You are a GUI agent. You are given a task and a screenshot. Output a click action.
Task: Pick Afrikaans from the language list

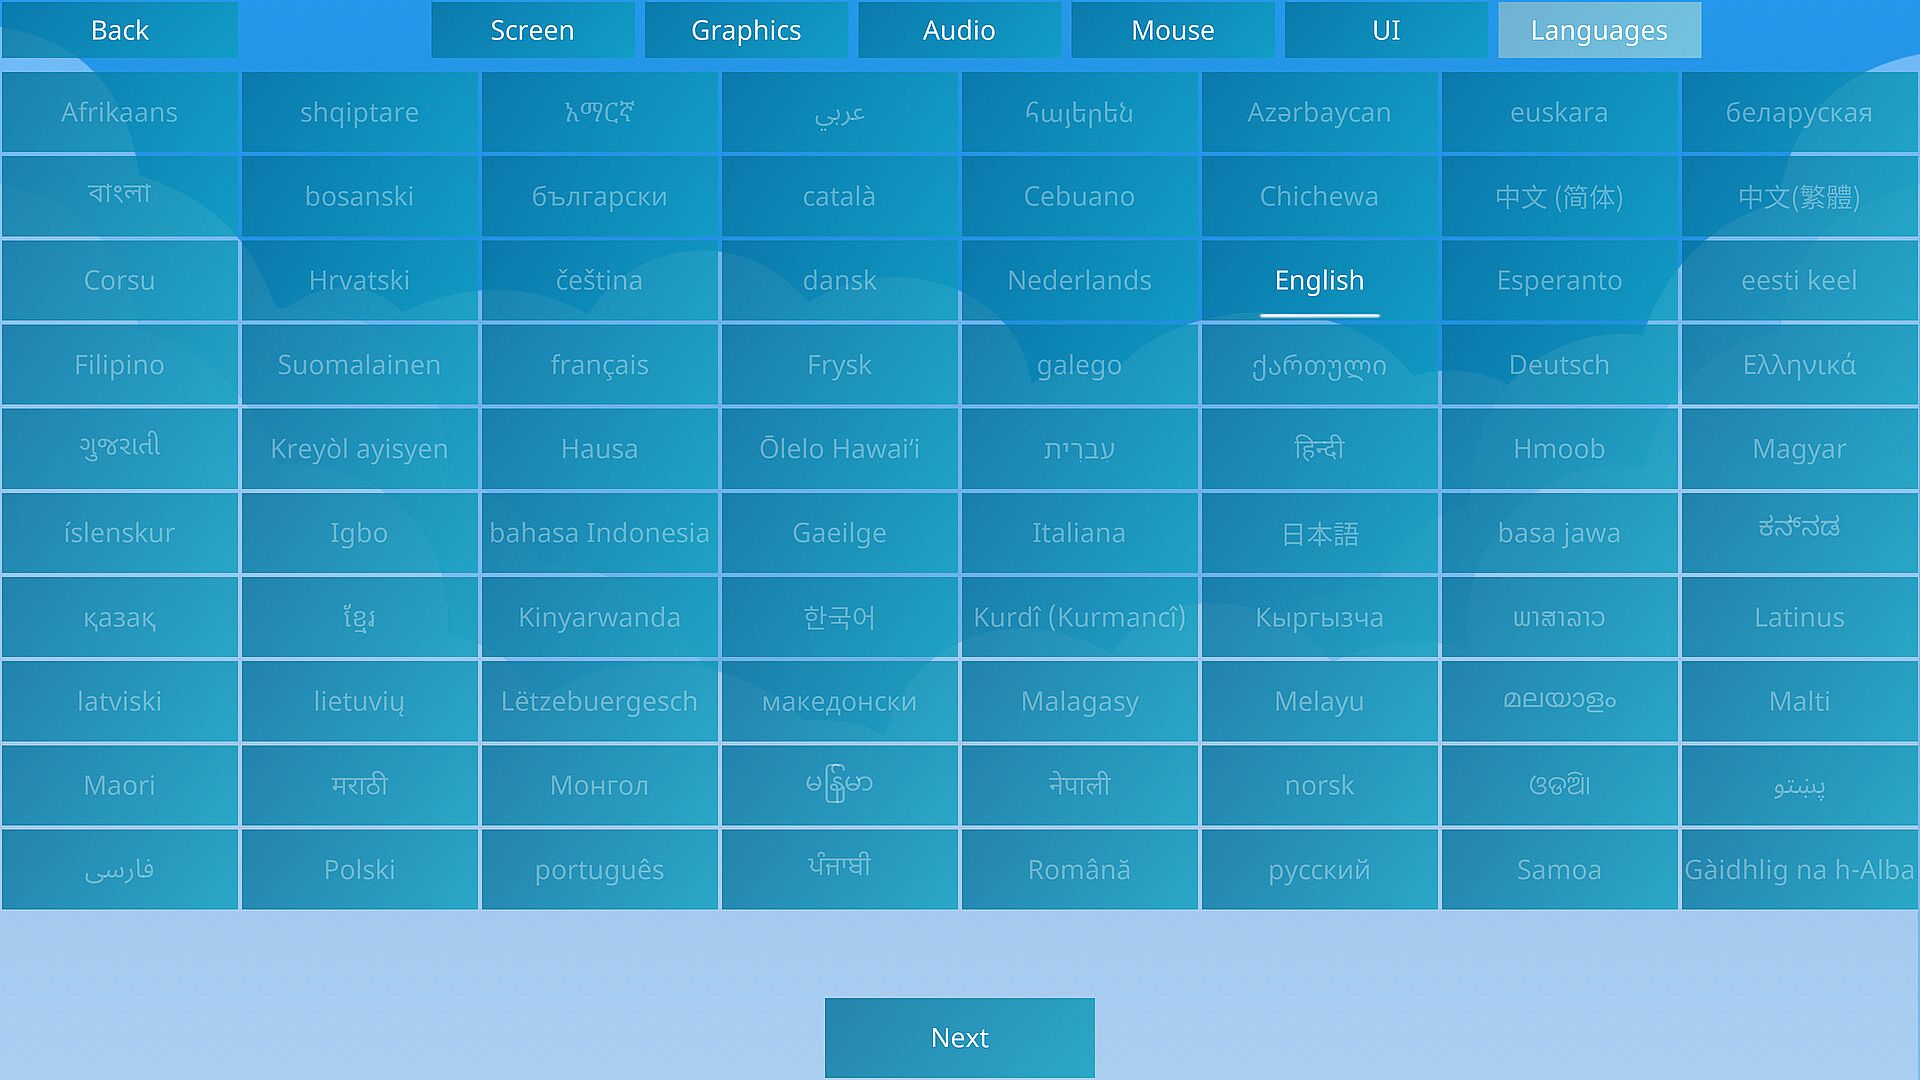(x=119, y=113)
